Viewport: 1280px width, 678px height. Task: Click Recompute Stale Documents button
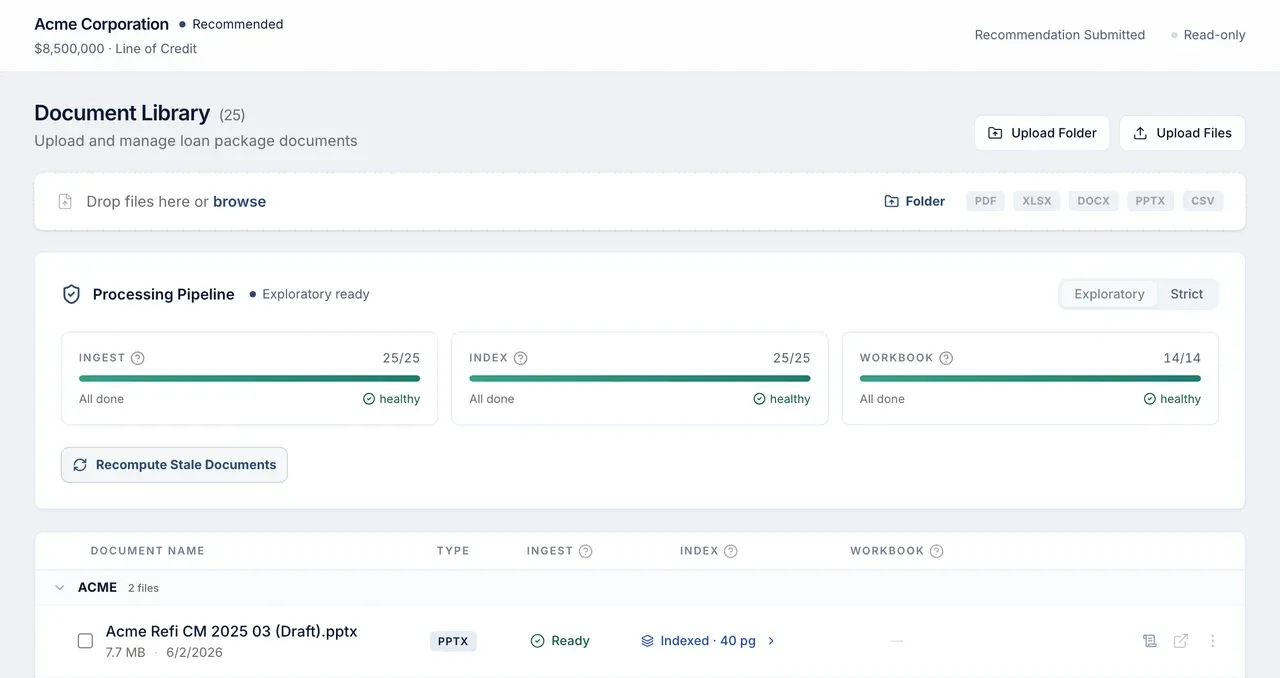pos(174,465)
